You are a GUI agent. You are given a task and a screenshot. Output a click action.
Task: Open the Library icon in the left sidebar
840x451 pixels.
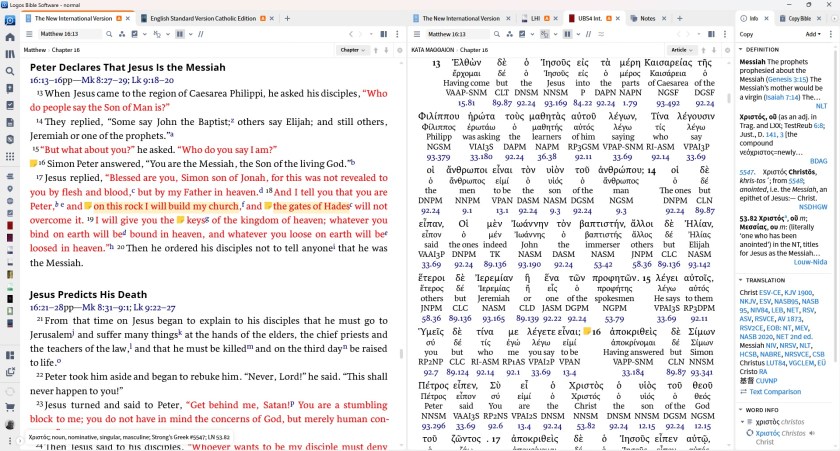[9, 55]
